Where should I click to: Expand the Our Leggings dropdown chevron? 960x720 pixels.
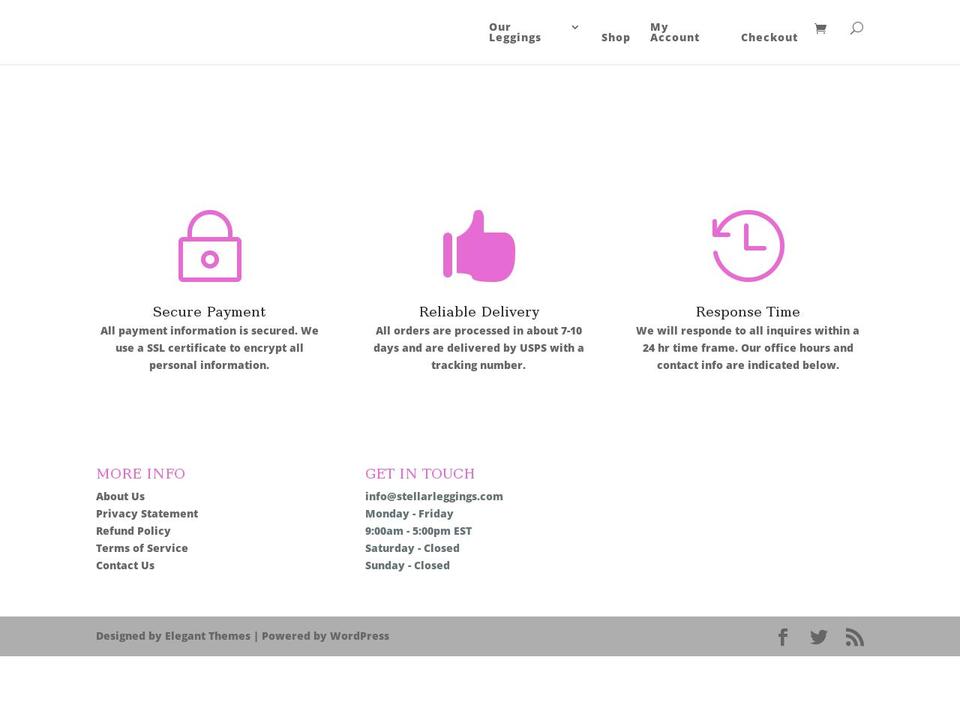tap(575, 27)
